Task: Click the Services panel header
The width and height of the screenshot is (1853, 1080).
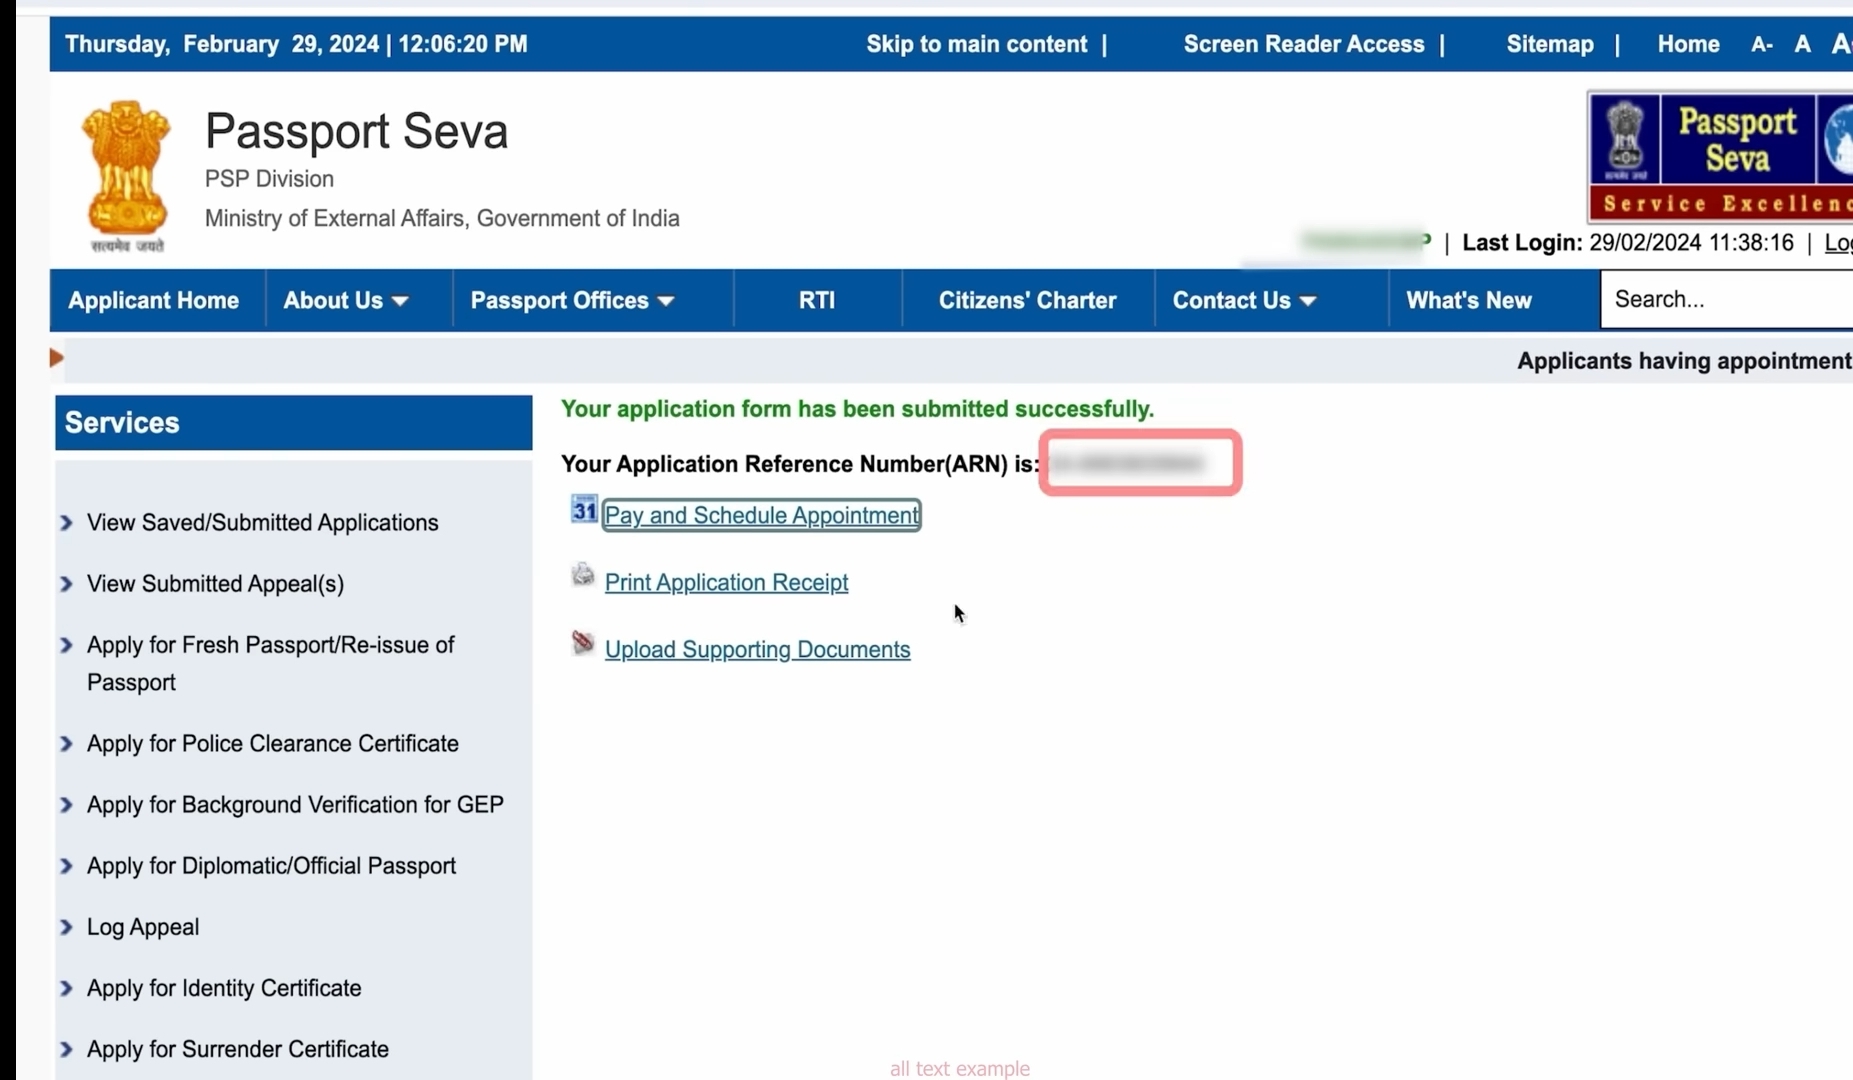Action: coord(294,422)
